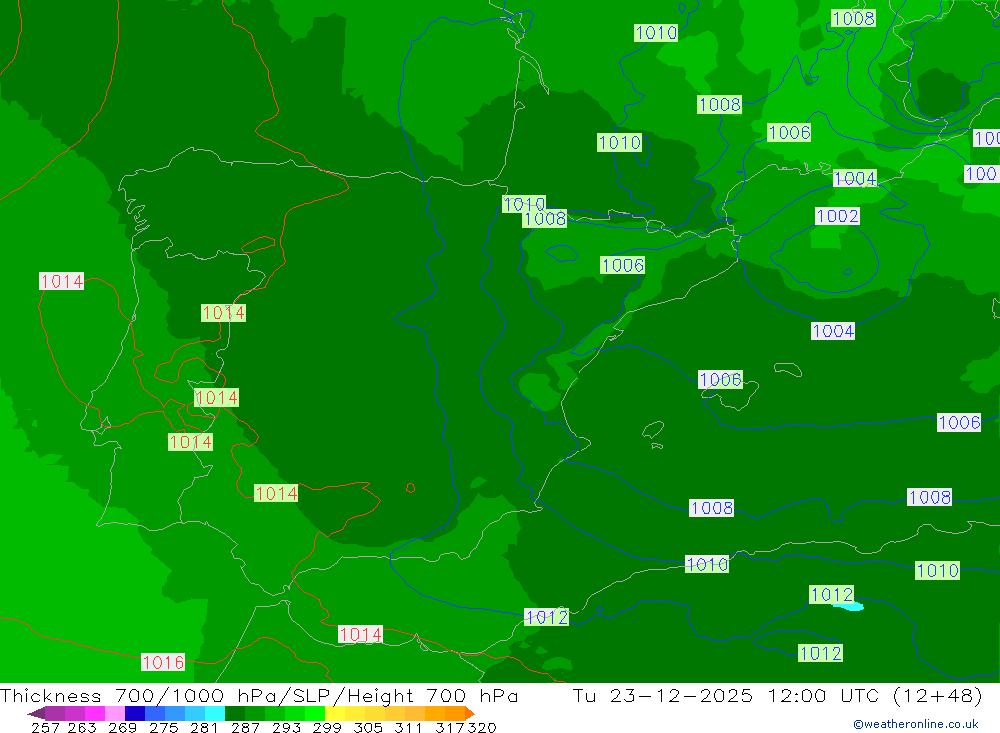Click the legend value 257

(x=45, y=727)
